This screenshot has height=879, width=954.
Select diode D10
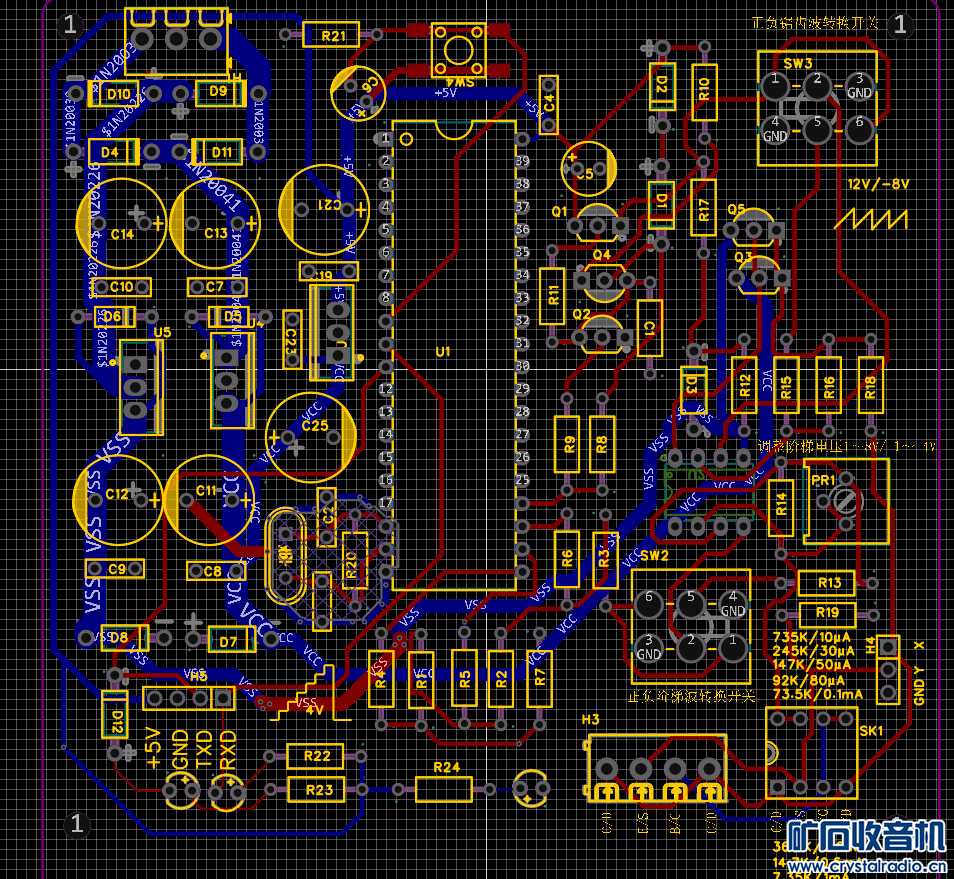(114, 94)
